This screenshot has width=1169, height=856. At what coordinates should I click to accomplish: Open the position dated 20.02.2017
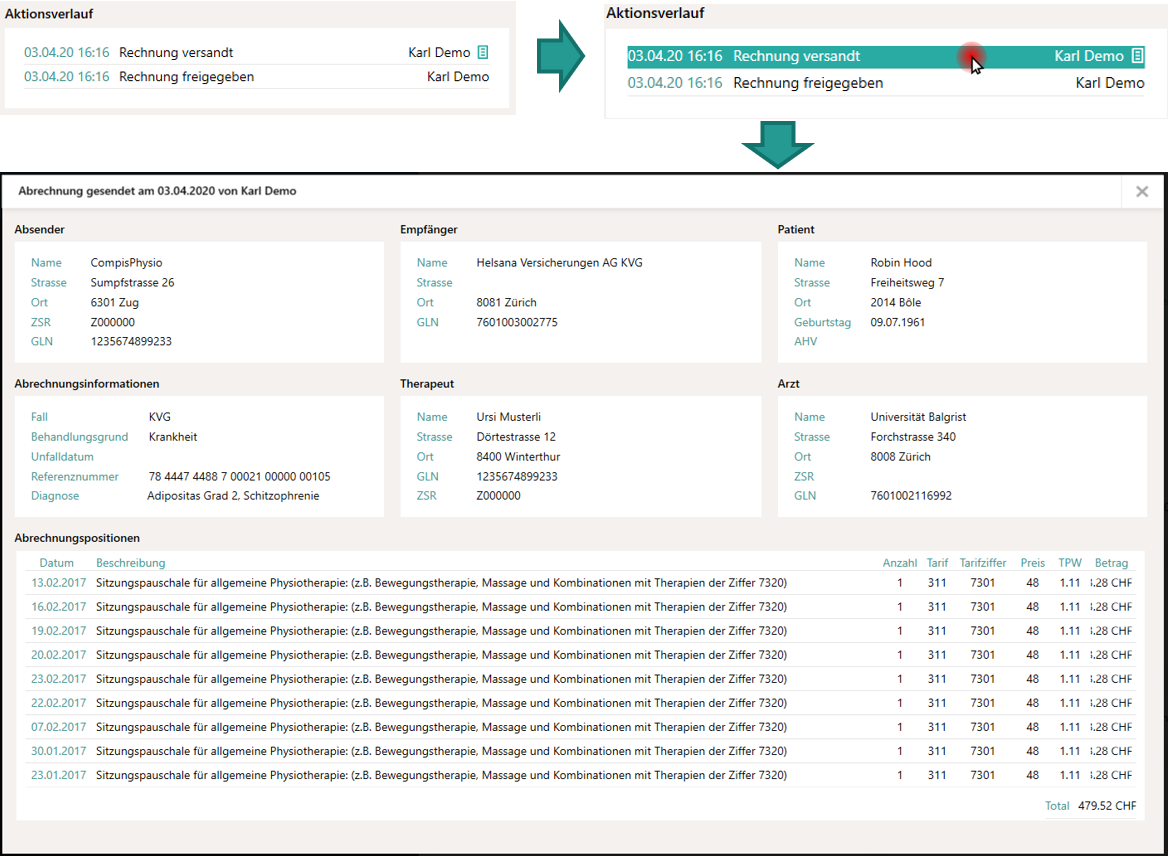tap(59, 655)
